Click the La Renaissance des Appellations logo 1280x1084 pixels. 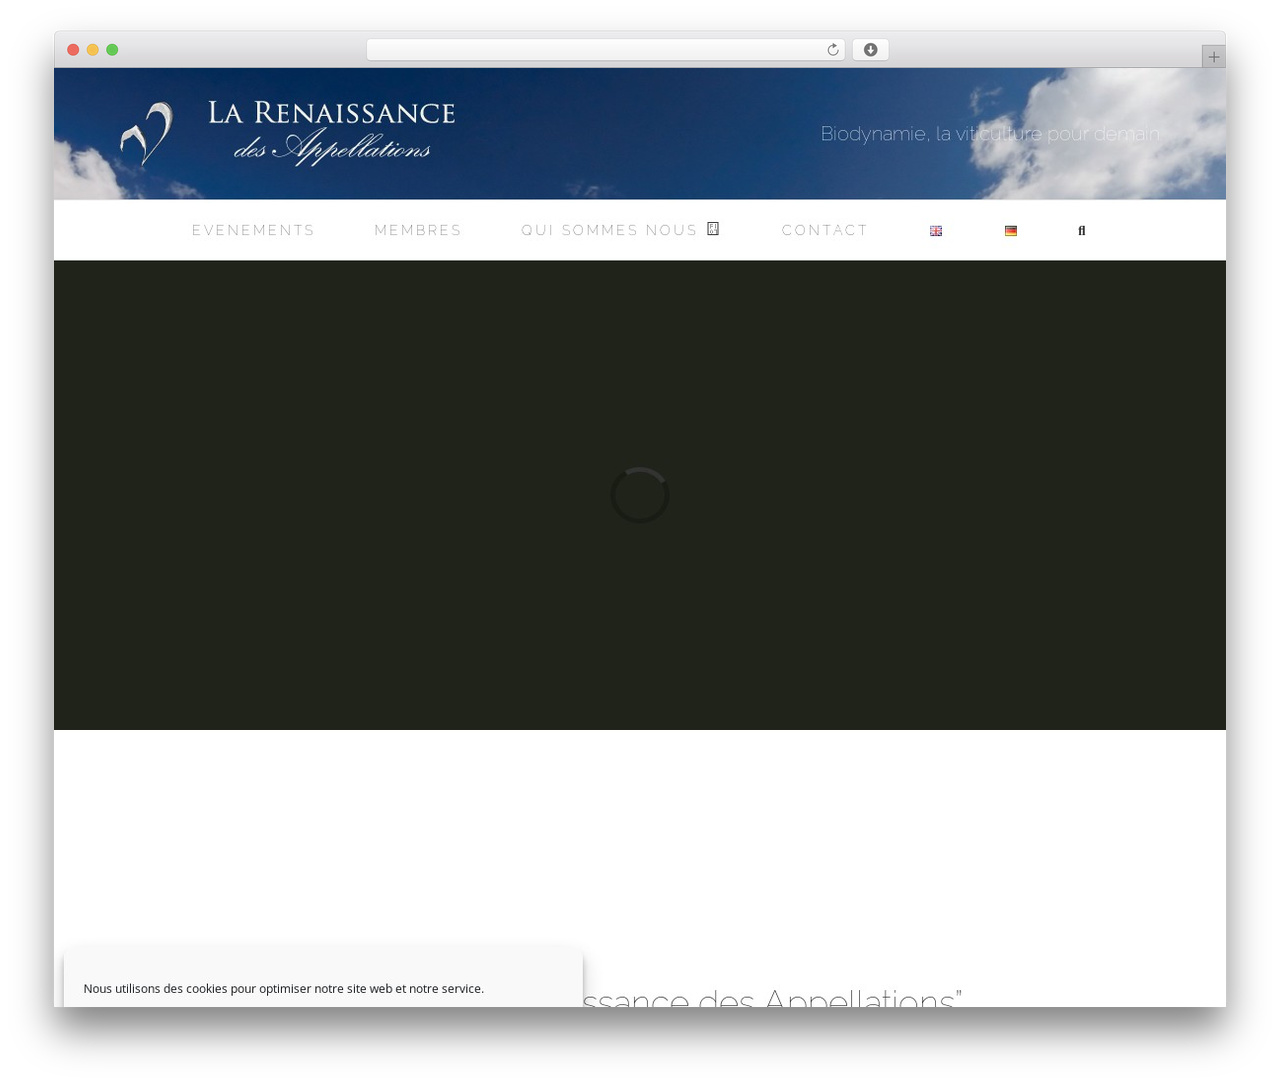[288, 133]
